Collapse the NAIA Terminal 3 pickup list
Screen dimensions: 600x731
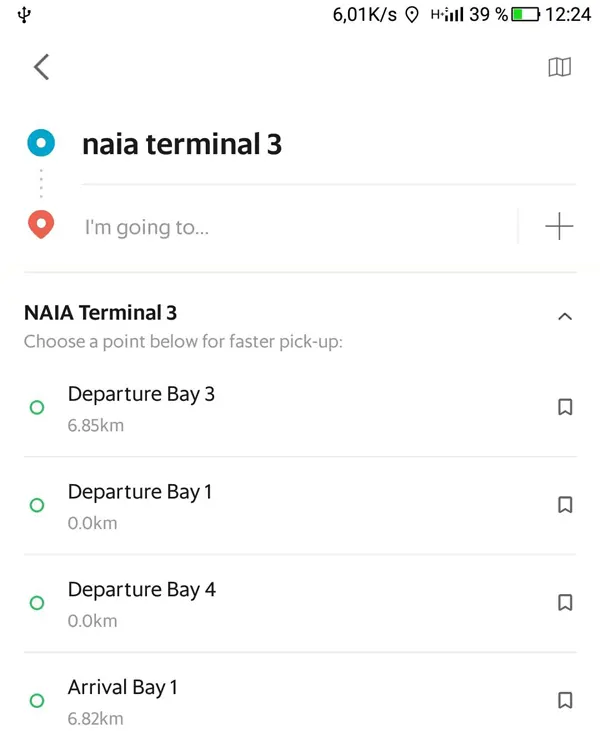click(565, 317)
